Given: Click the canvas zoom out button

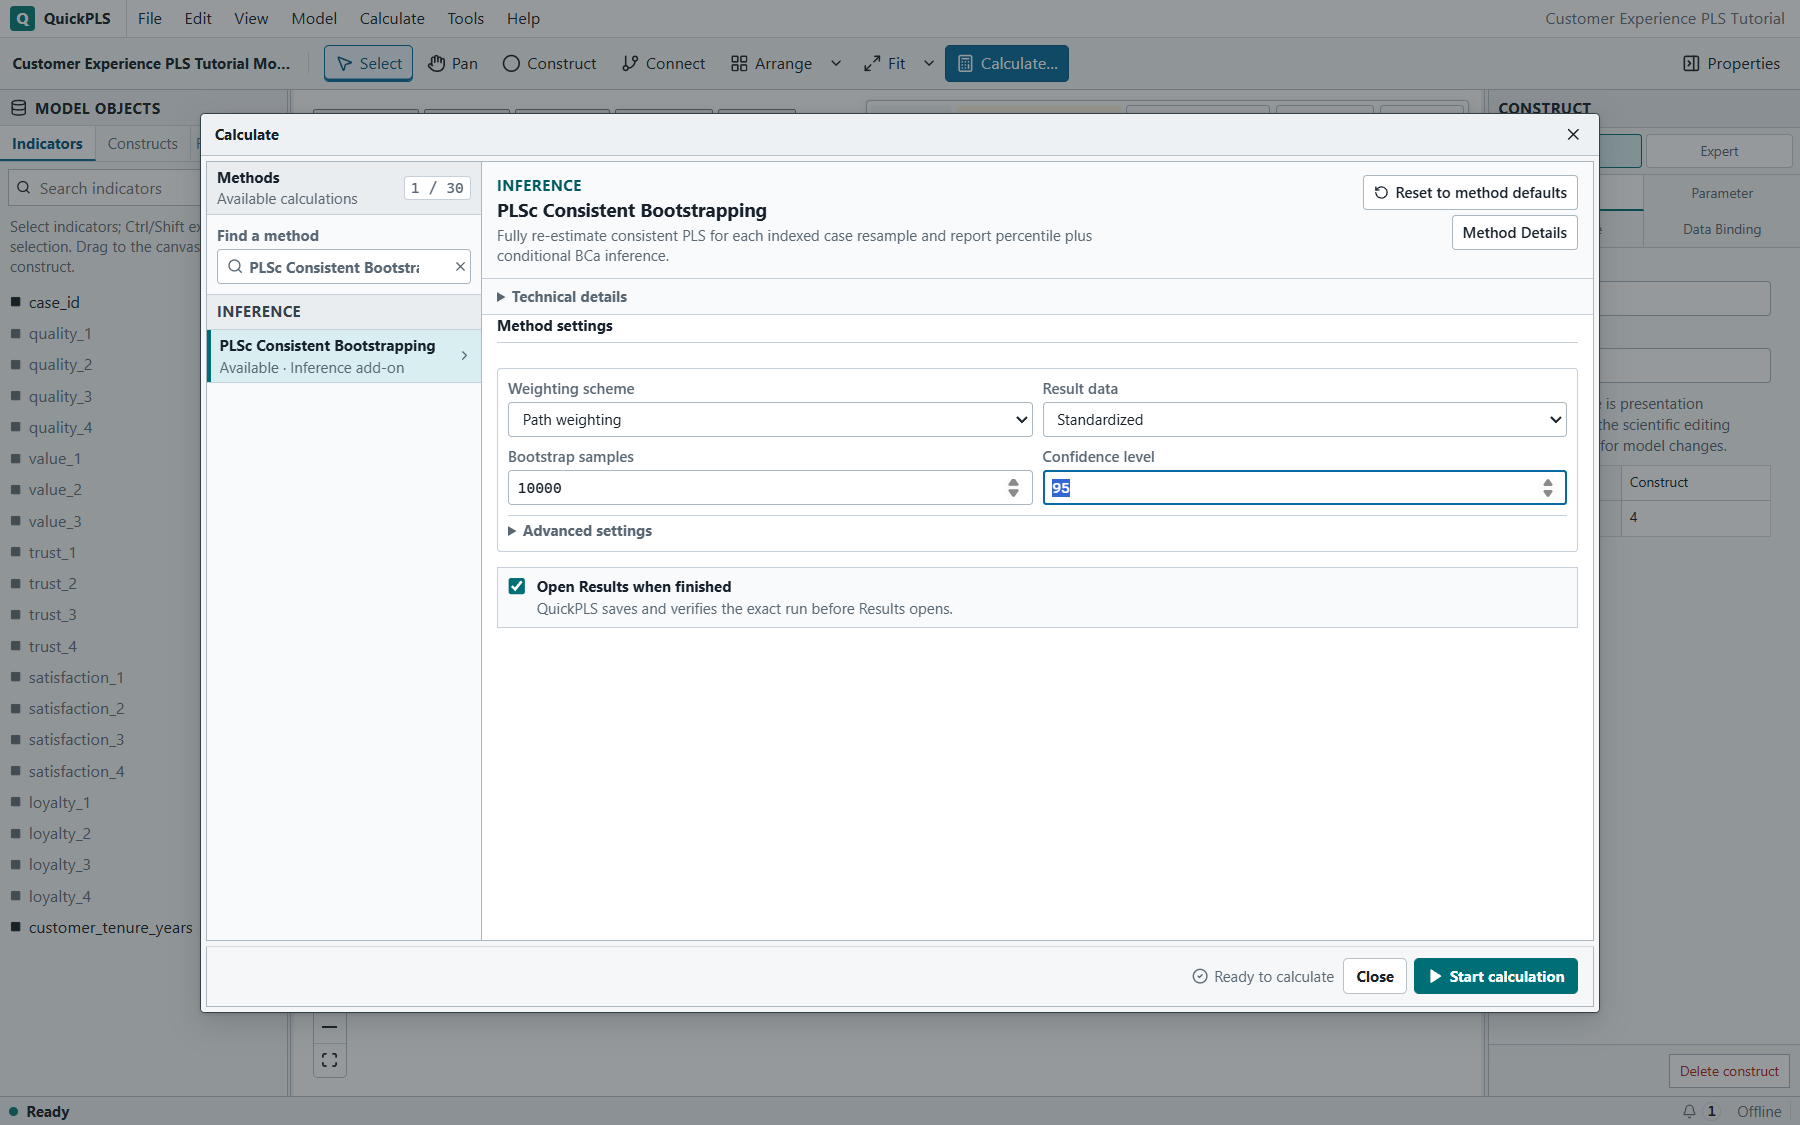Looking at the screenshot, I should click(330, 1027).
